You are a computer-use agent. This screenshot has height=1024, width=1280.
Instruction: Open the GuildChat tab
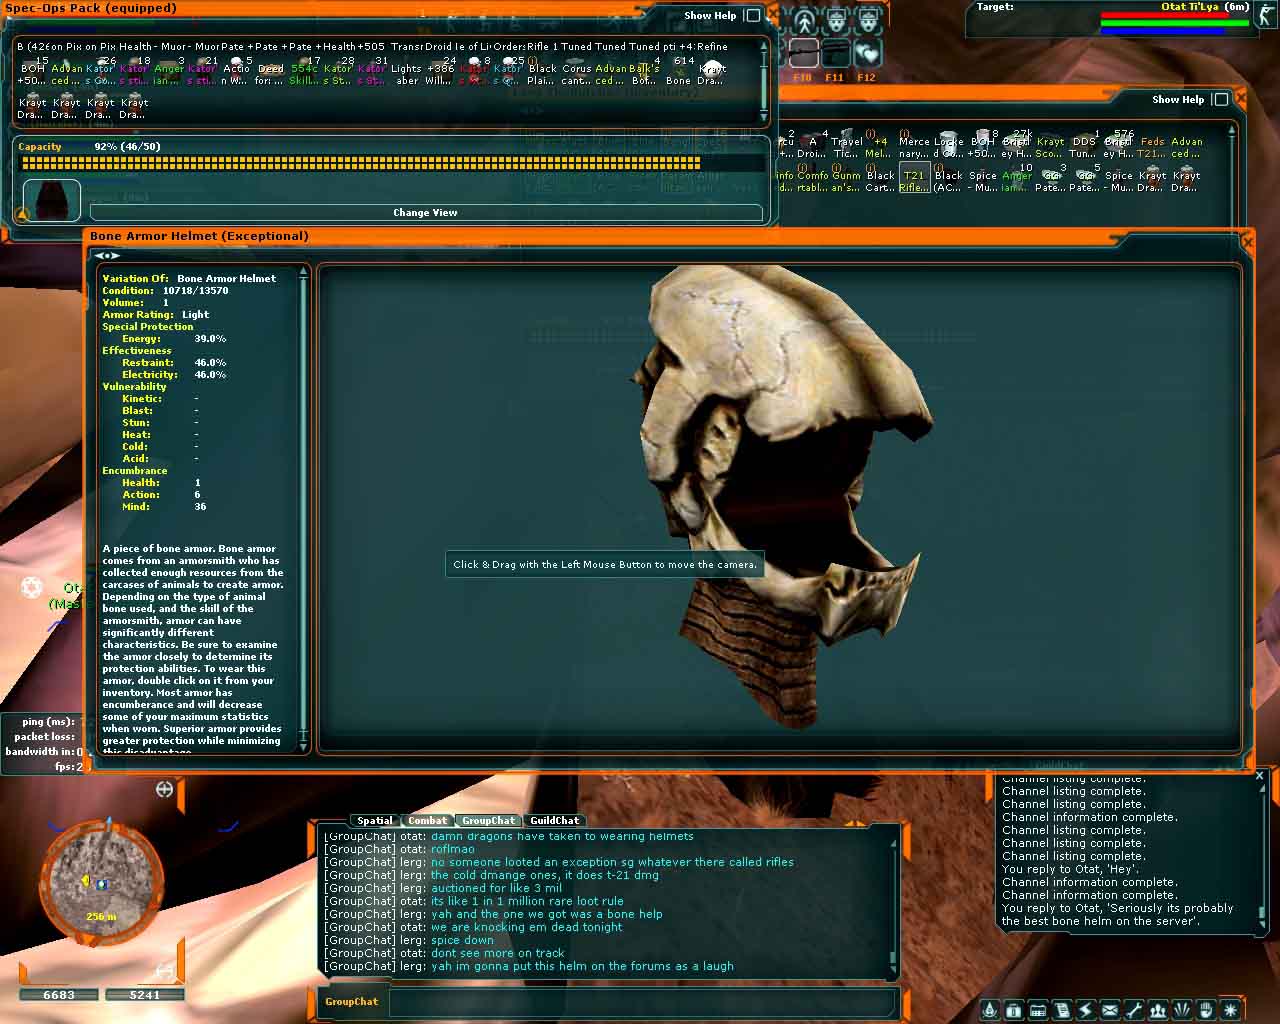pos(554,820)
